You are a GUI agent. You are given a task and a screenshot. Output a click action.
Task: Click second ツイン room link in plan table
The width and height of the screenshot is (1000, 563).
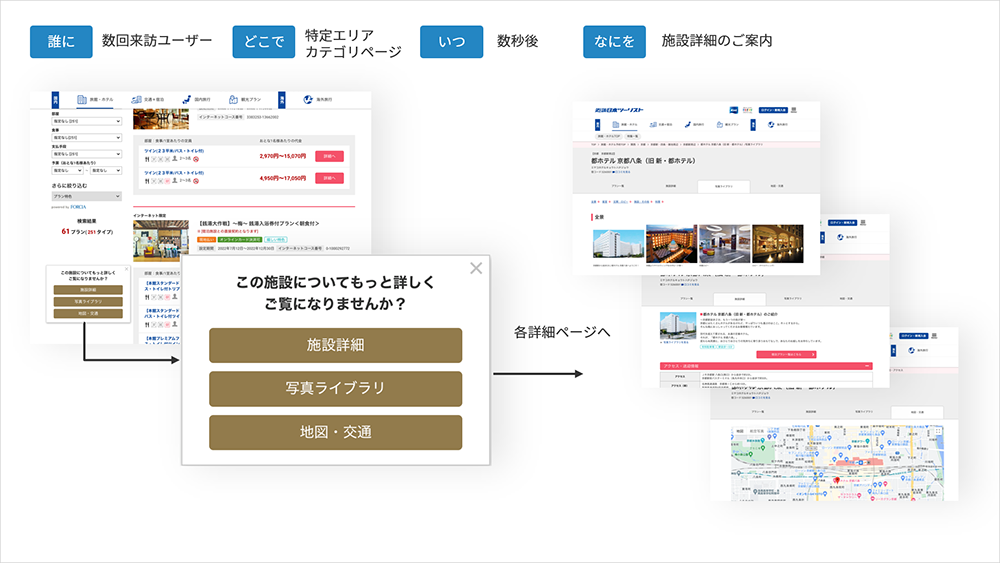pyautogui.click(x=174, y=173)
